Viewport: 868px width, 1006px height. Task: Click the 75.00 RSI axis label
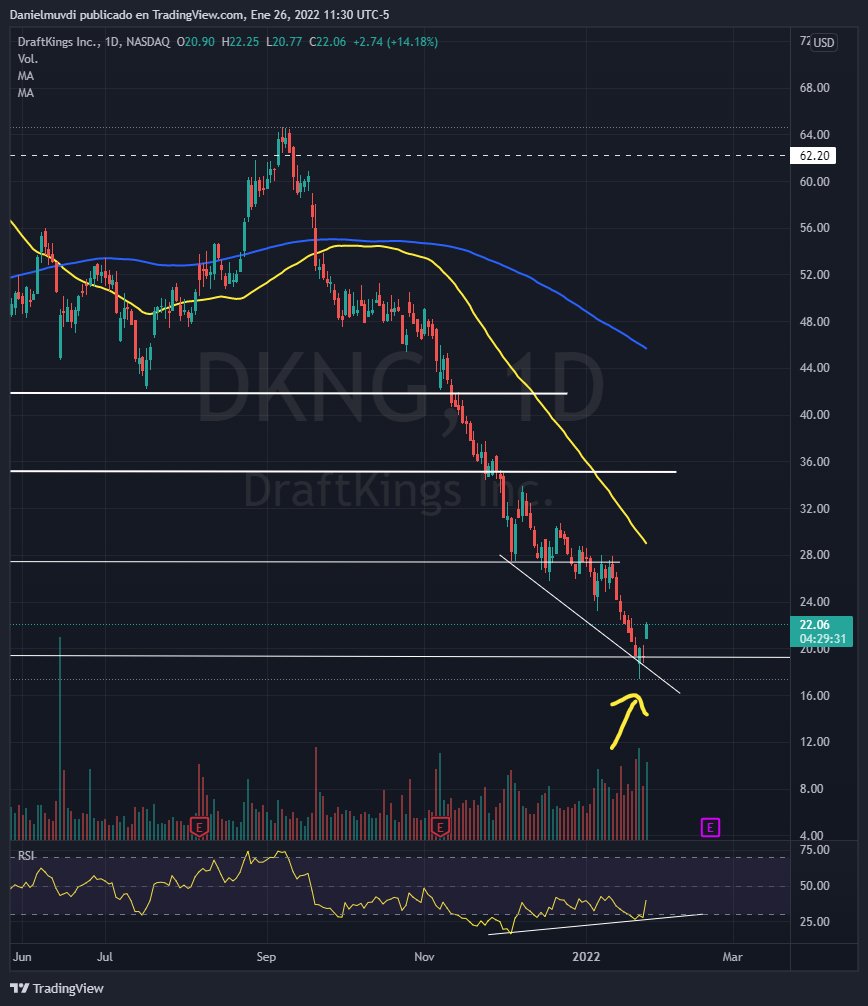[815, 849]
